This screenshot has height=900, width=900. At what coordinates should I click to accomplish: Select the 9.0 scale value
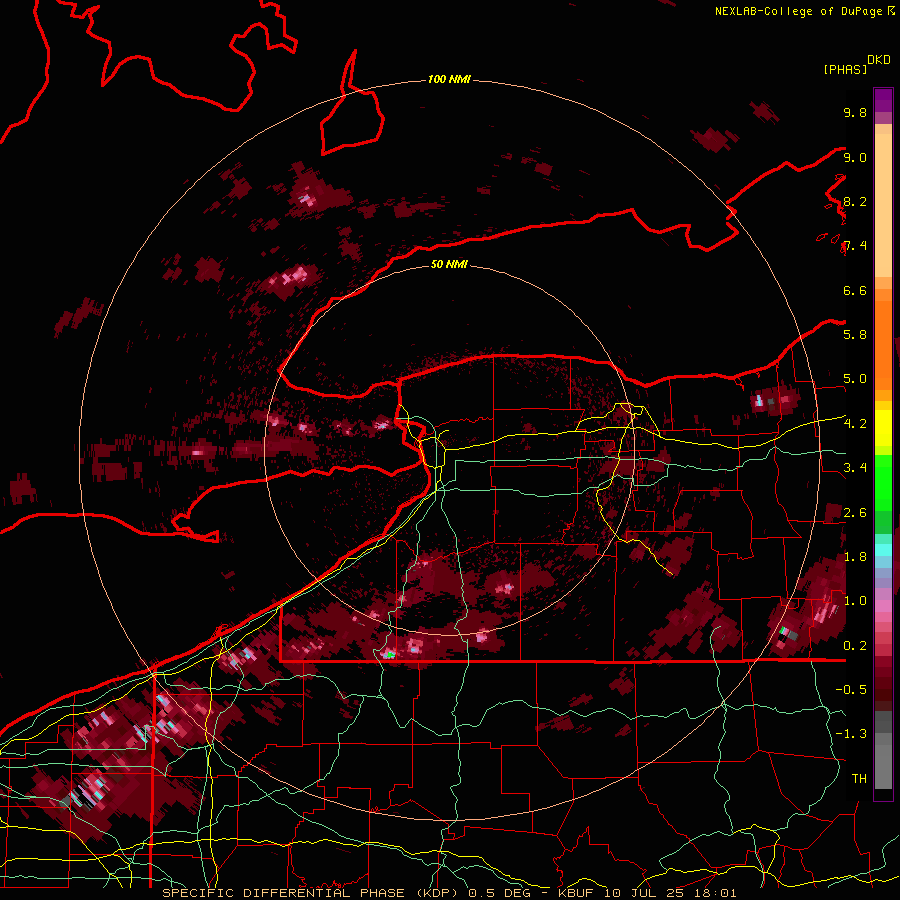point(855,157)
